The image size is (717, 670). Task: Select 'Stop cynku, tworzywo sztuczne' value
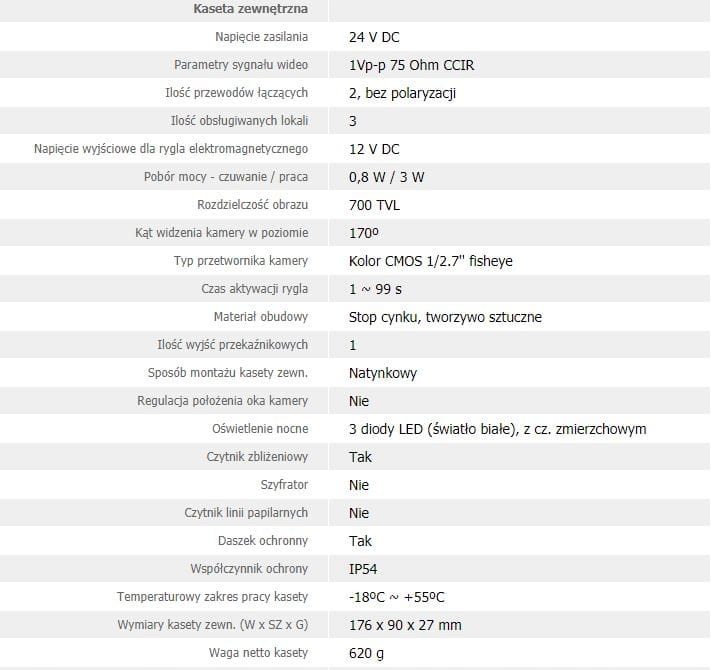point(445,317)
